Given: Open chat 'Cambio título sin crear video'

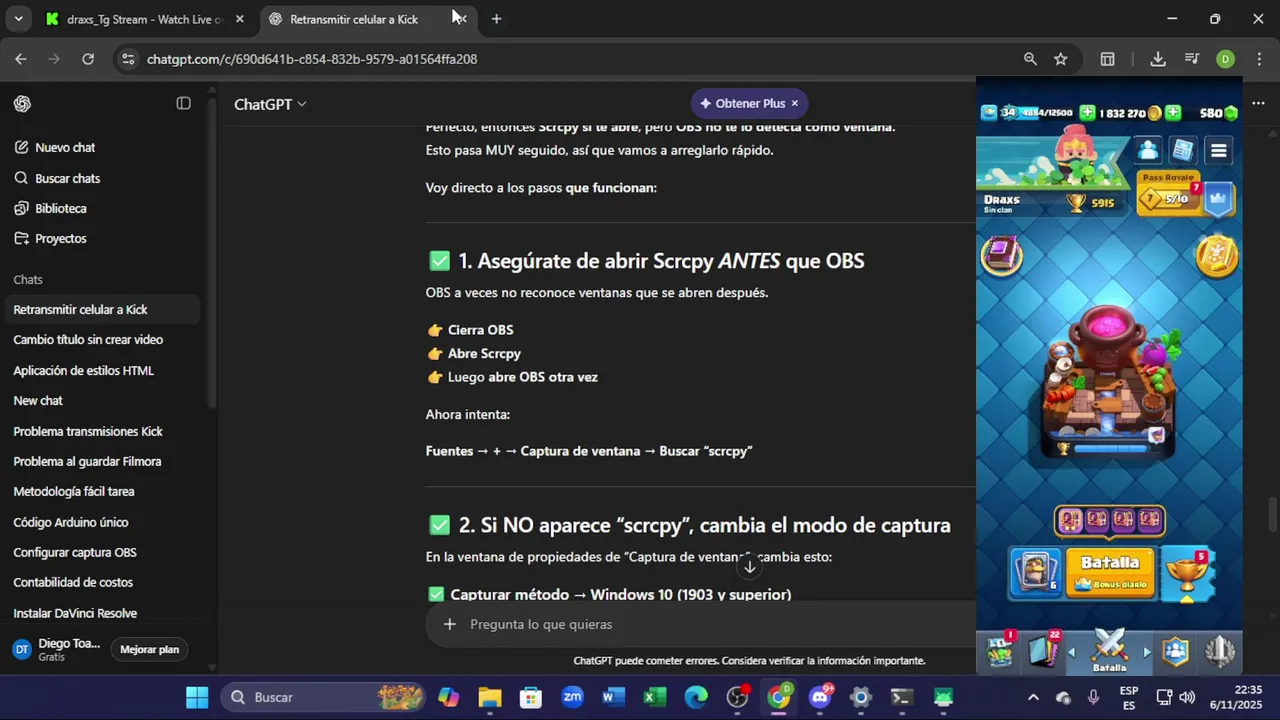Looking at the screenshot, I should coord(88,340).
